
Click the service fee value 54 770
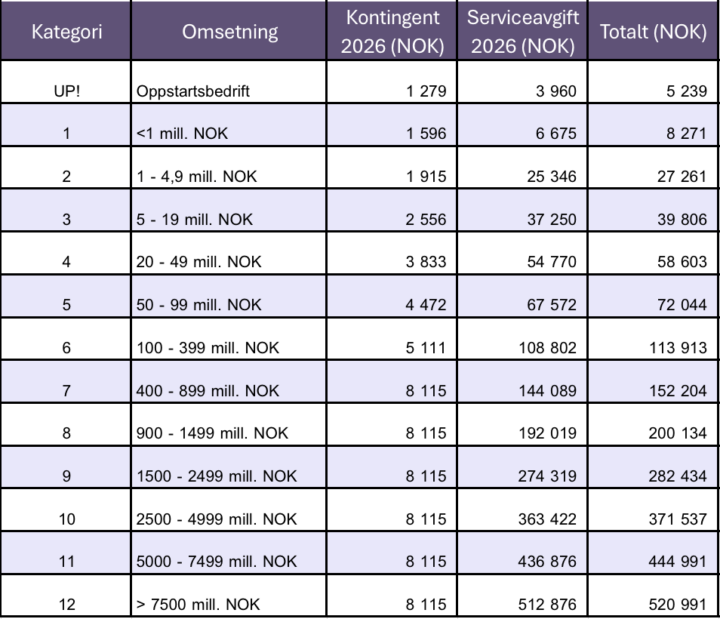click(550, 262)
